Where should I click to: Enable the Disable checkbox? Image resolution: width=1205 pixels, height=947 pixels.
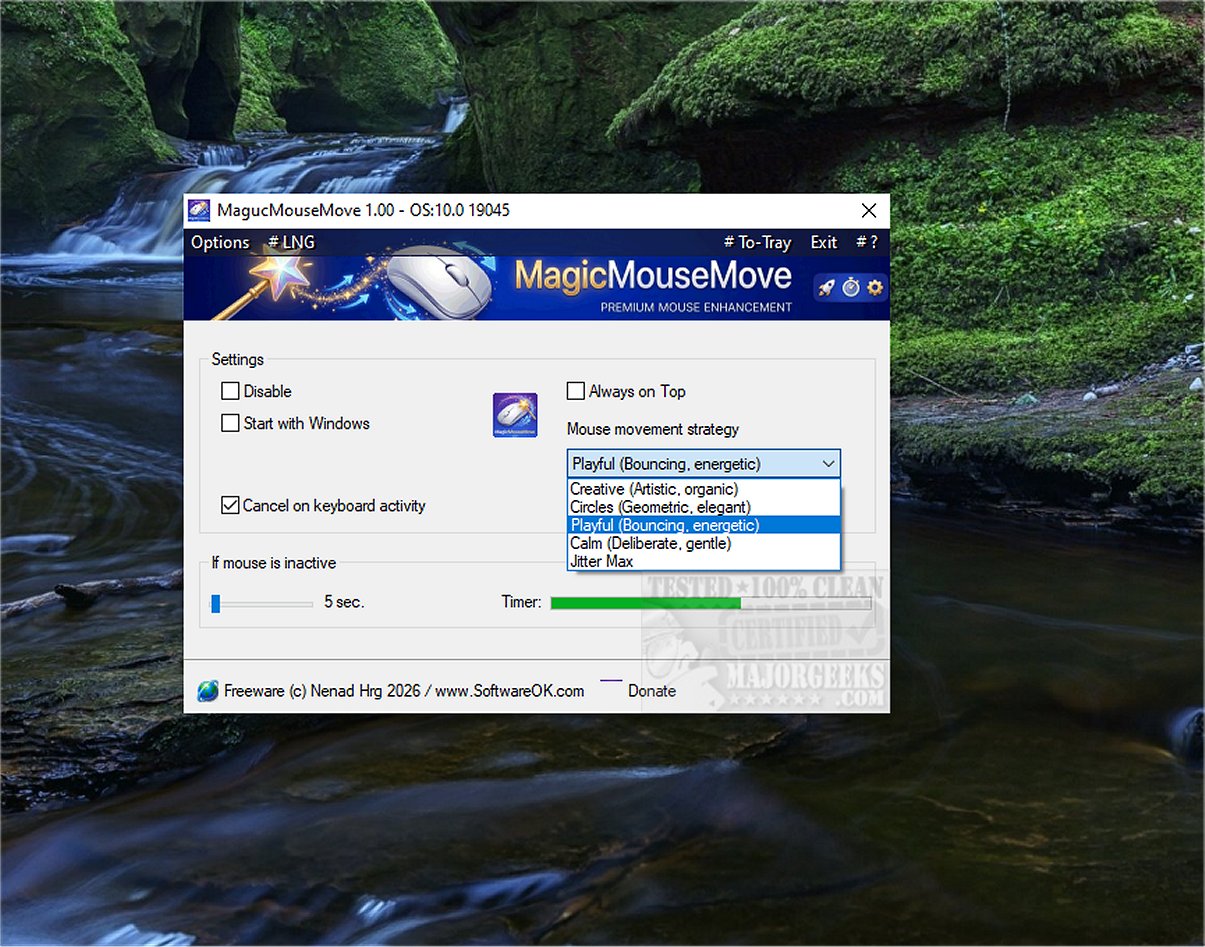click(230, 391)
